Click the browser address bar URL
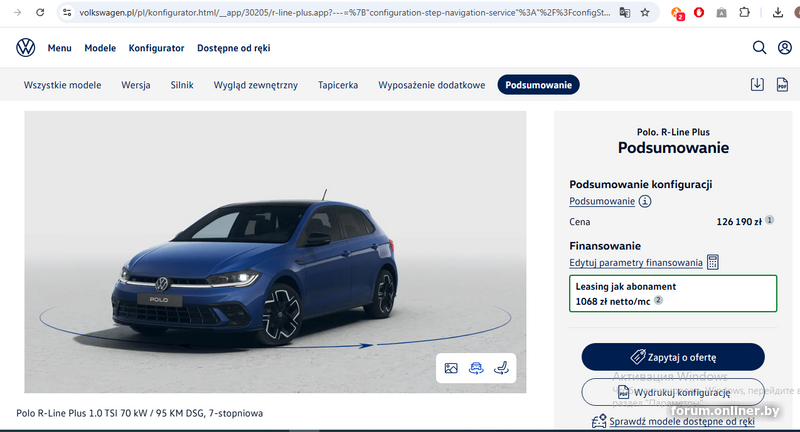800x432 pixels. 344,12
